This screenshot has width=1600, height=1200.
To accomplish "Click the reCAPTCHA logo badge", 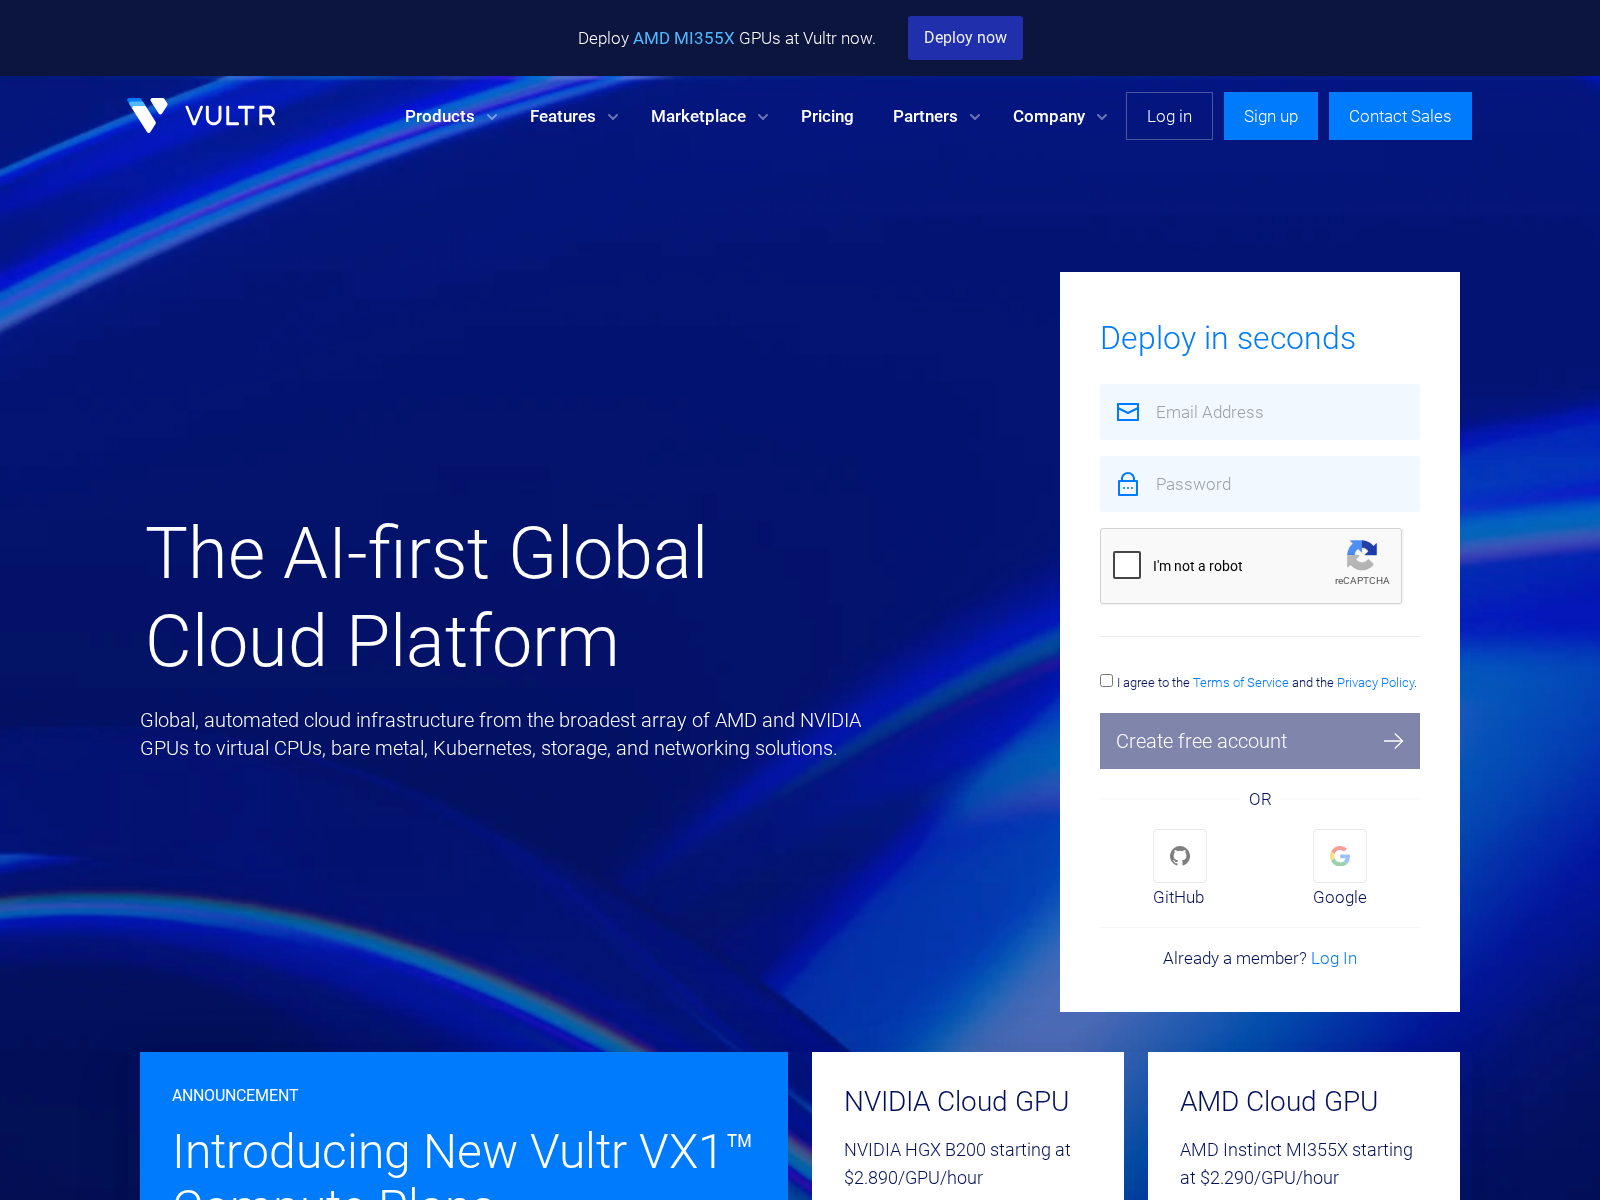I will [x=1361, y=559].
